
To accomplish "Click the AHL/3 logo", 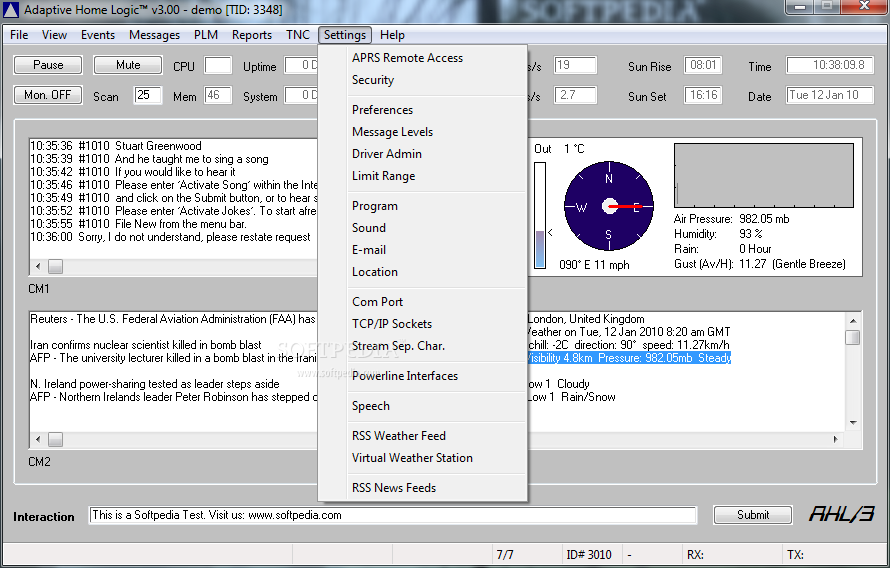I will coord(841,514).
